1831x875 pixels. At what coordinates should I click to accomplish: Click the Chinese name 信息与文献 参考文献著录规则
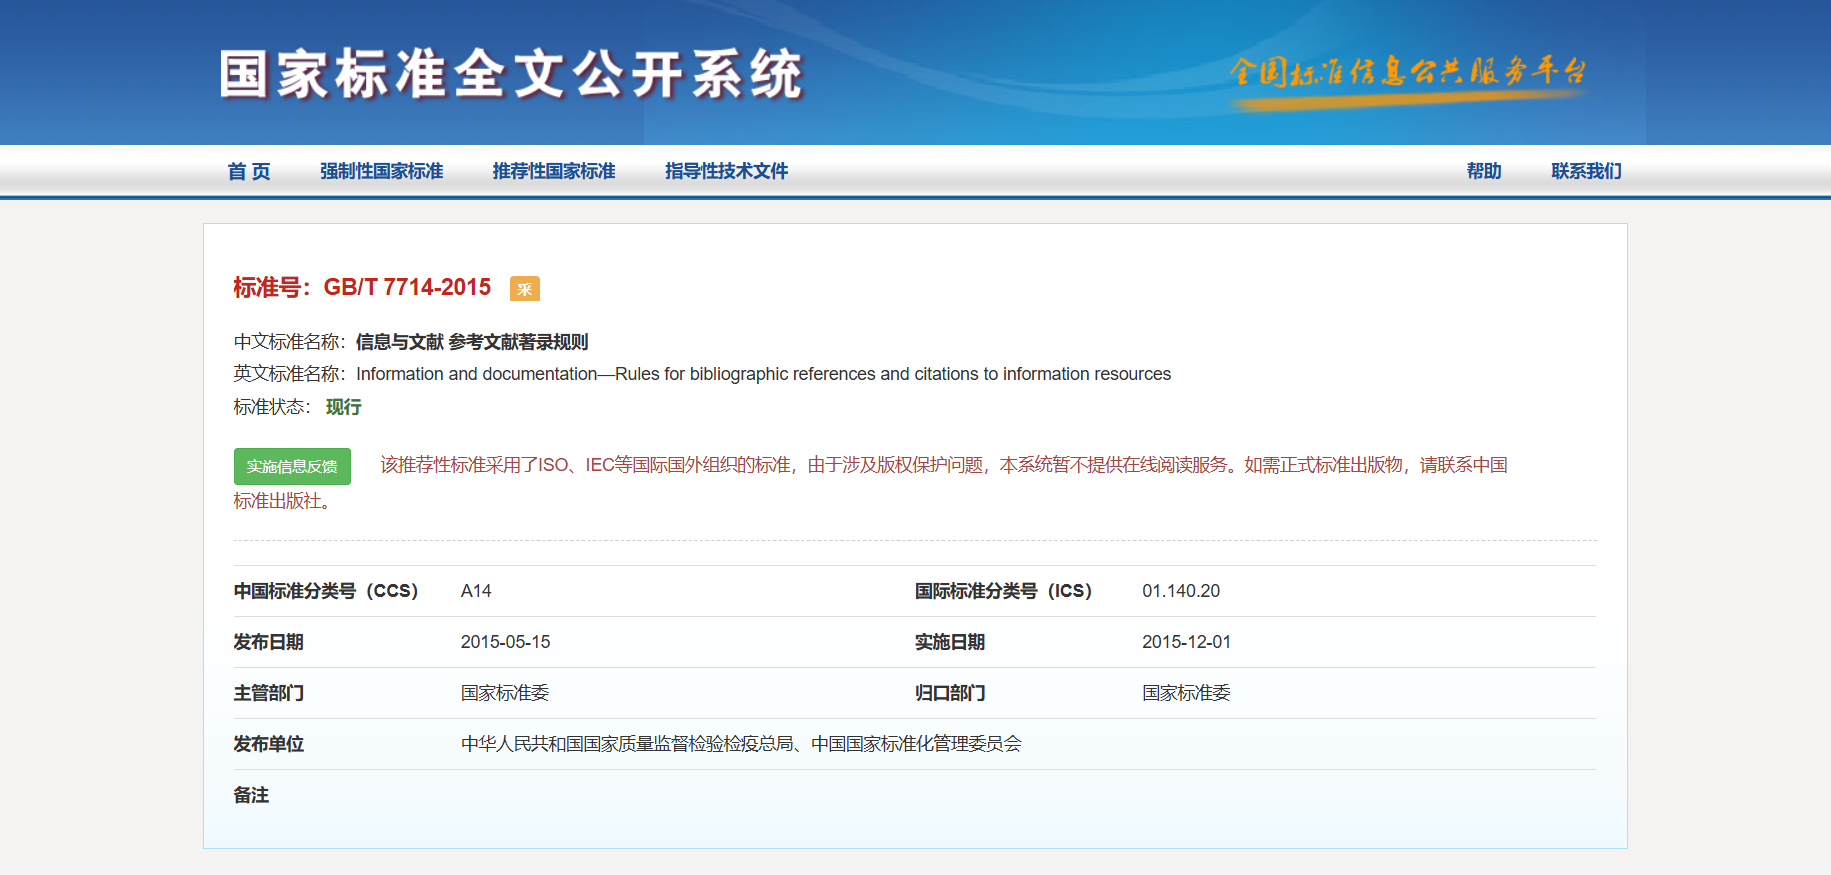click(472, 342)
